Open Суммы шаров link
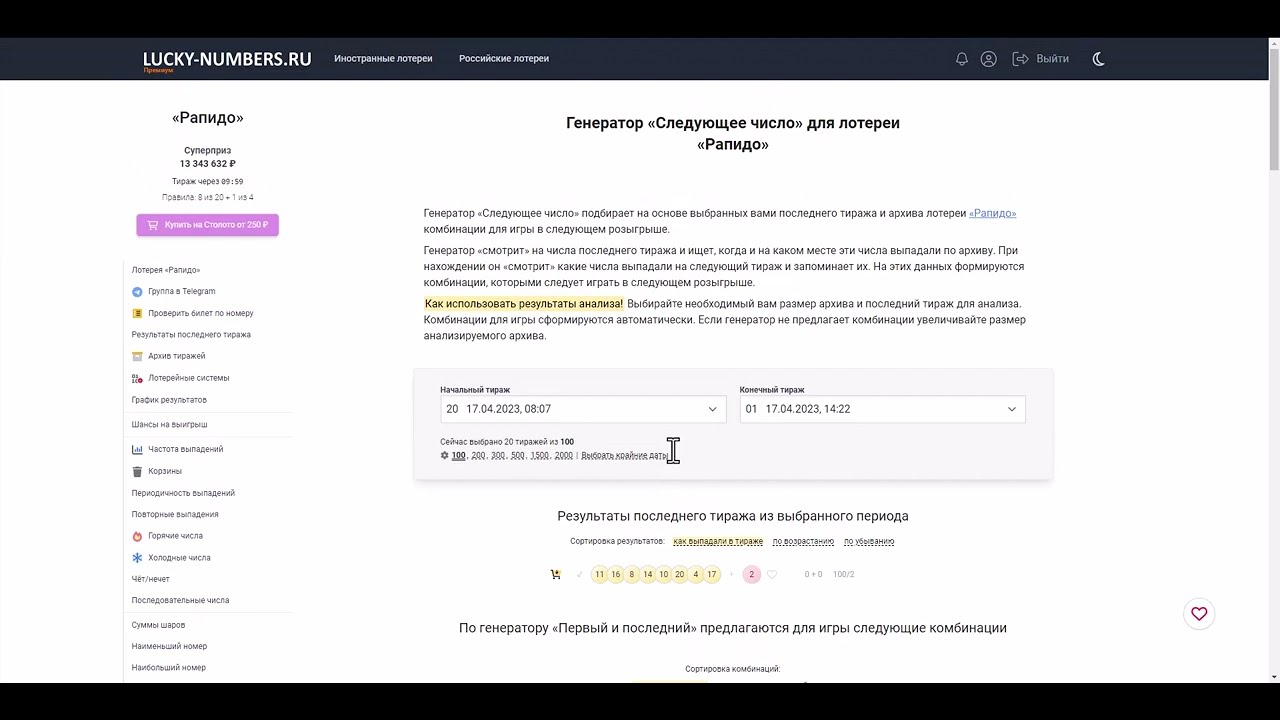This screenshot has height=720, width=1280. [x=158, y=625]
